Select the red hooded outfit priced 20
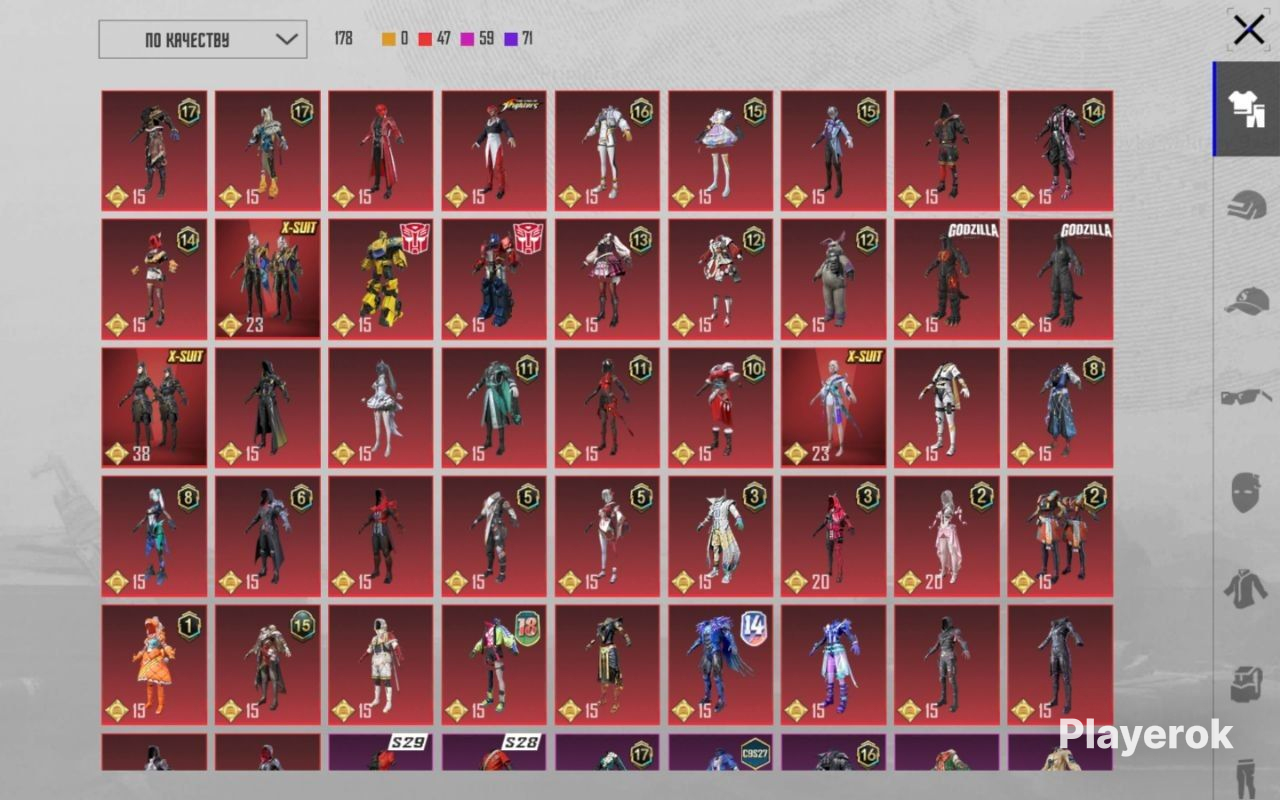Image resolution: width=1280 pixels, height=800 pixels. pos(833,536)
